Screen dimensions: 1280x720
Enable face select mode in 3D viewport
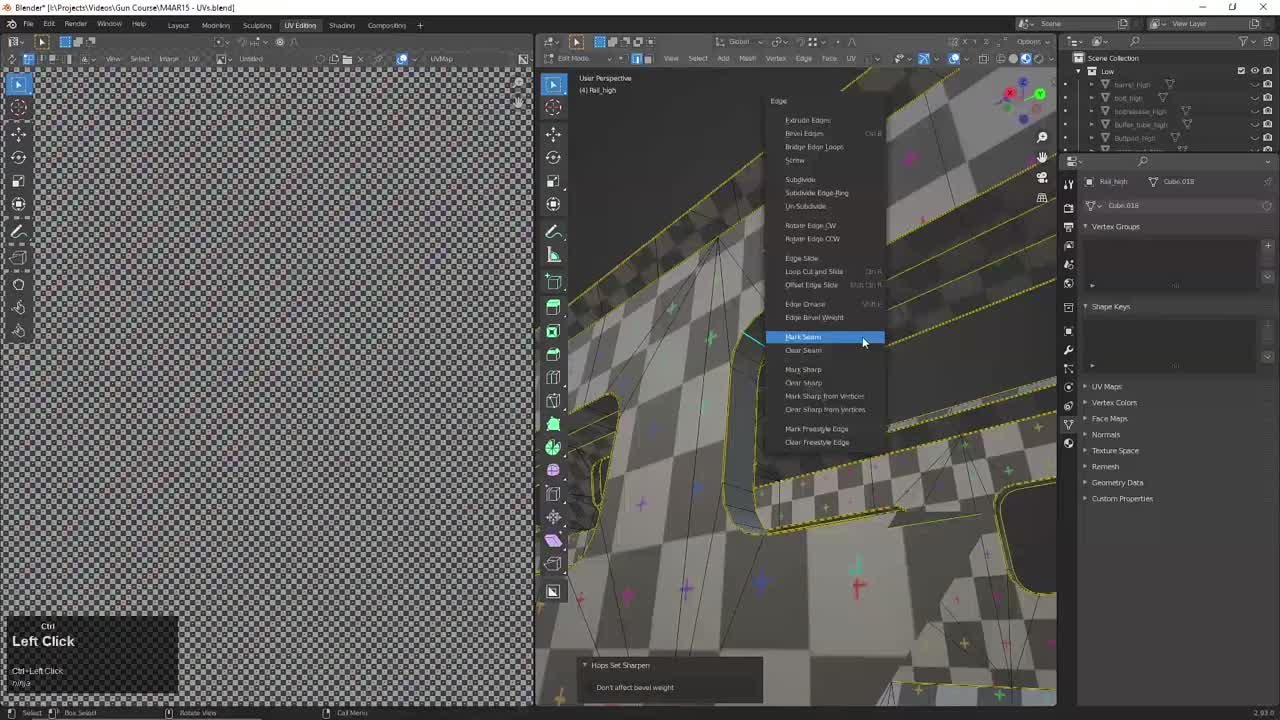[647, 58]
